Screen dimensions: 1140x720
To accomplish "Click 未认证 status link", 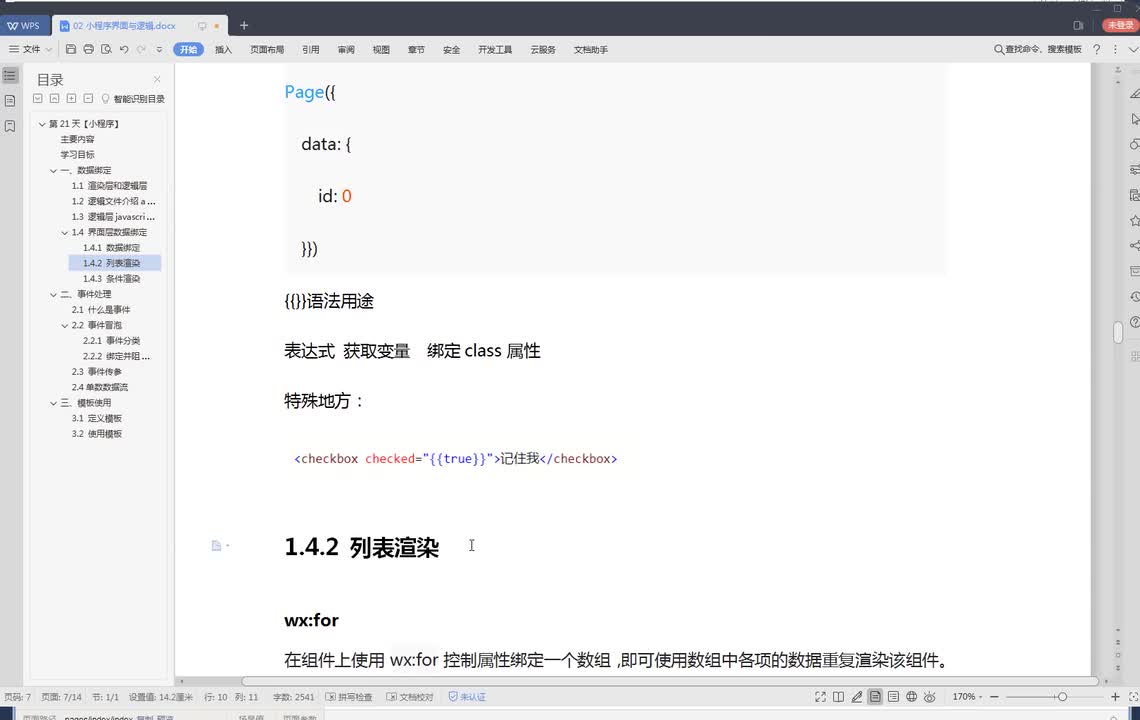I will [467, 697].
